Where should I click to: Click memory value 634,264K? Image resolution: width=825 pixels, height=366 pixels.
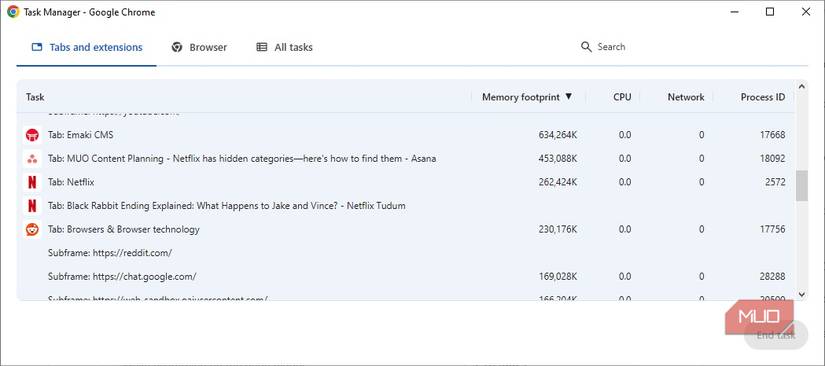click(x=558, y=135)
